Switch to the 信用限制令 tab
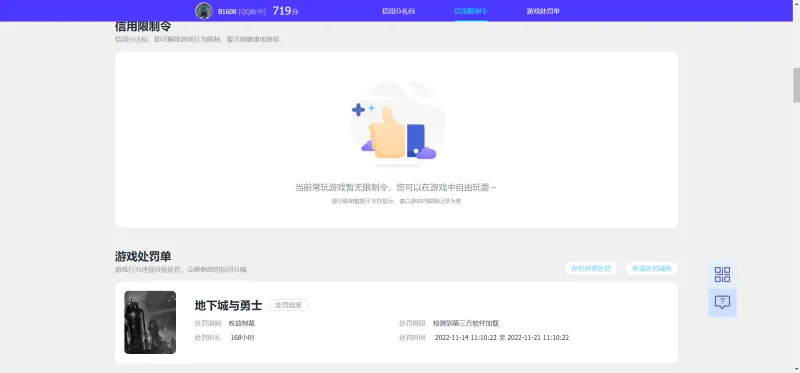 click(470, 11)
